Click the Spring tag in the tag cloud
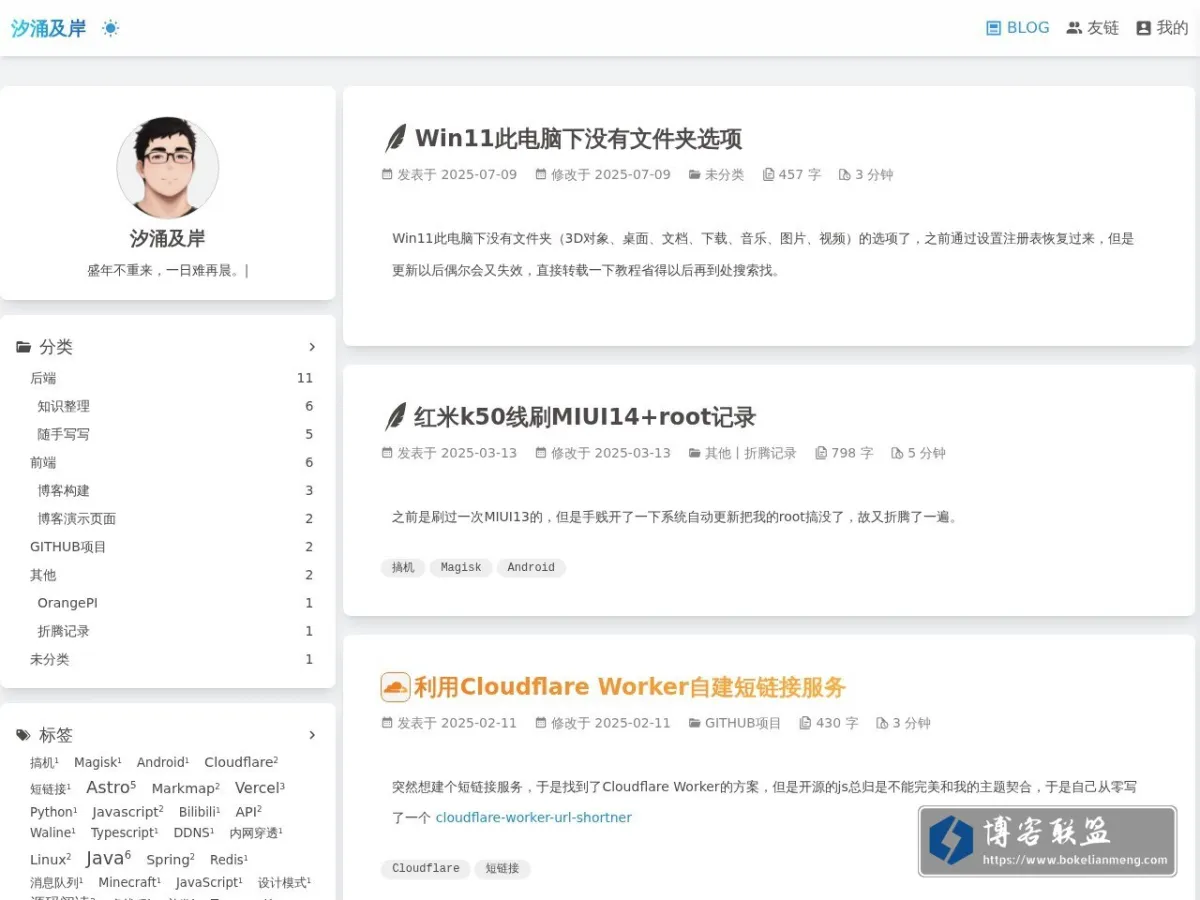Image resolution: width=1200 pixels, height=900 pixels. click(x=171, y=859)
